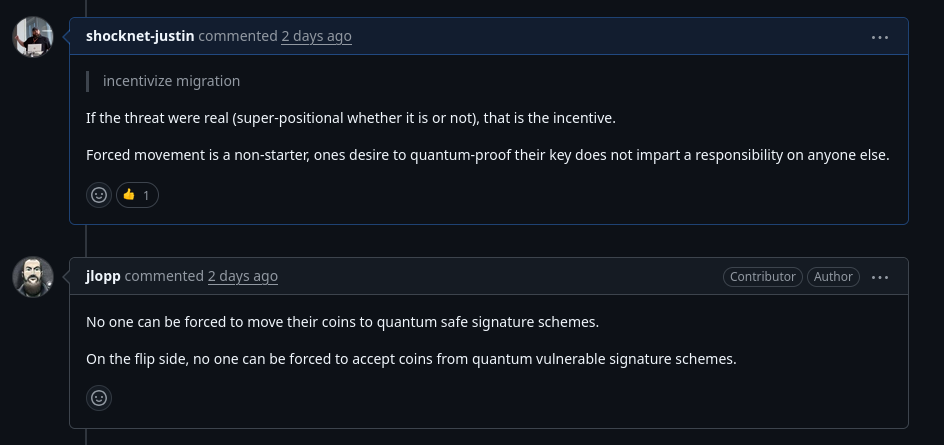Click the sentence starting 'If the threat were real'

tap(351, 118)
